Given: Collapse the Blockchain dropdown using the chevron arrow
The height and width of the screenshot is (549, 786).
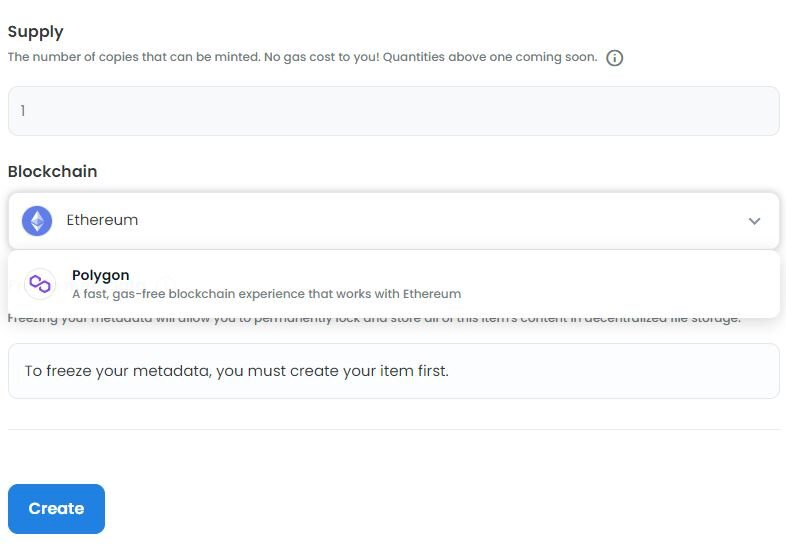Looking at the screenshot, I should (754, 221).
